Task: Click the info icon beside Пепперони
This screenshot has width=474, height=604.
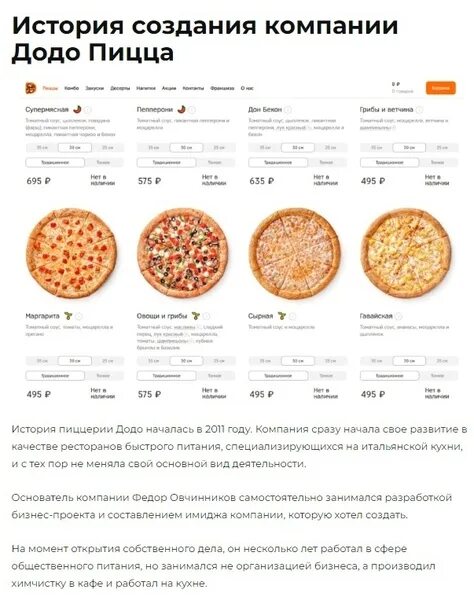Action: tap(192, 110)
